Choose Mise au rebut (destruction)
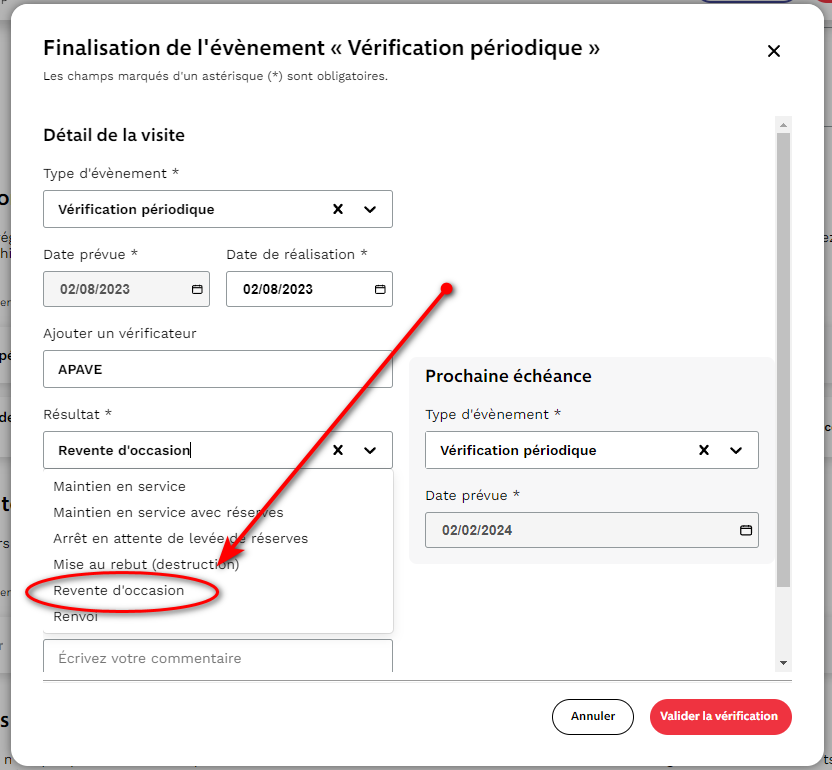 click(x=140, y=563)
